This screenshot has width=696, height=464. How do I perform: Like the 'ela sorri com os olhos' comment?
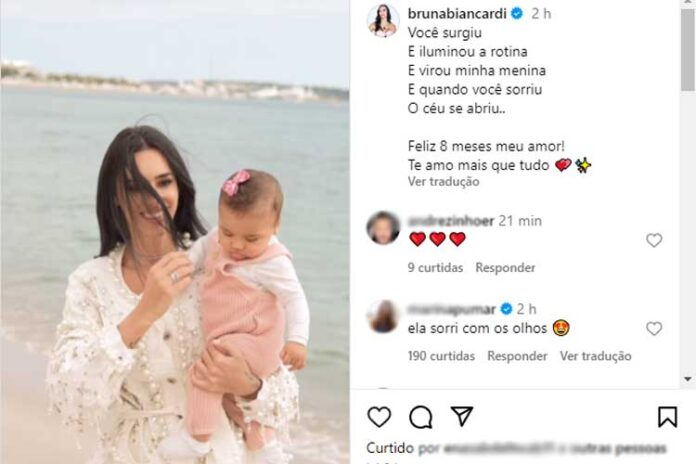click(654, 329)
